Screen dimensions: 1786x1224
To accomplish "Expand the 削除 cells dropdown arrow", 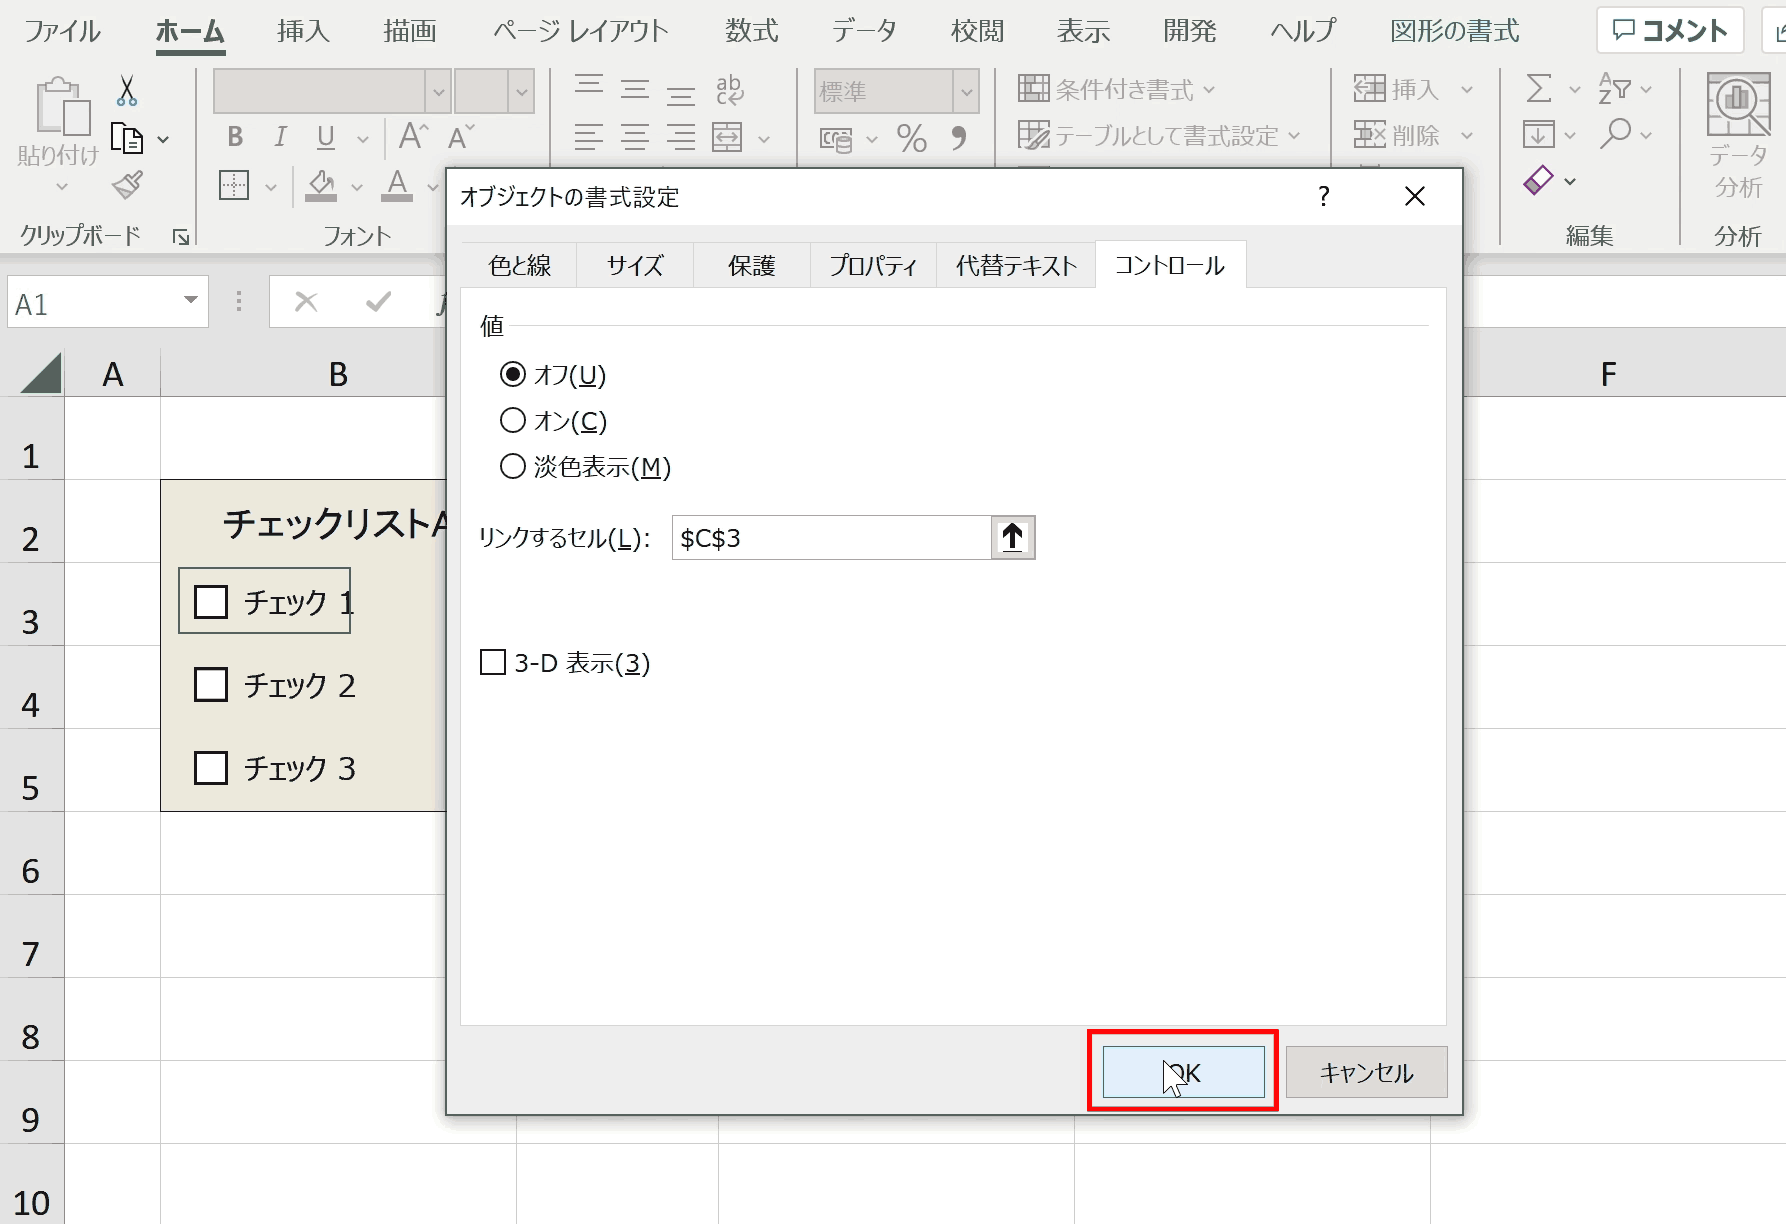I will [x=1467, y=135].
